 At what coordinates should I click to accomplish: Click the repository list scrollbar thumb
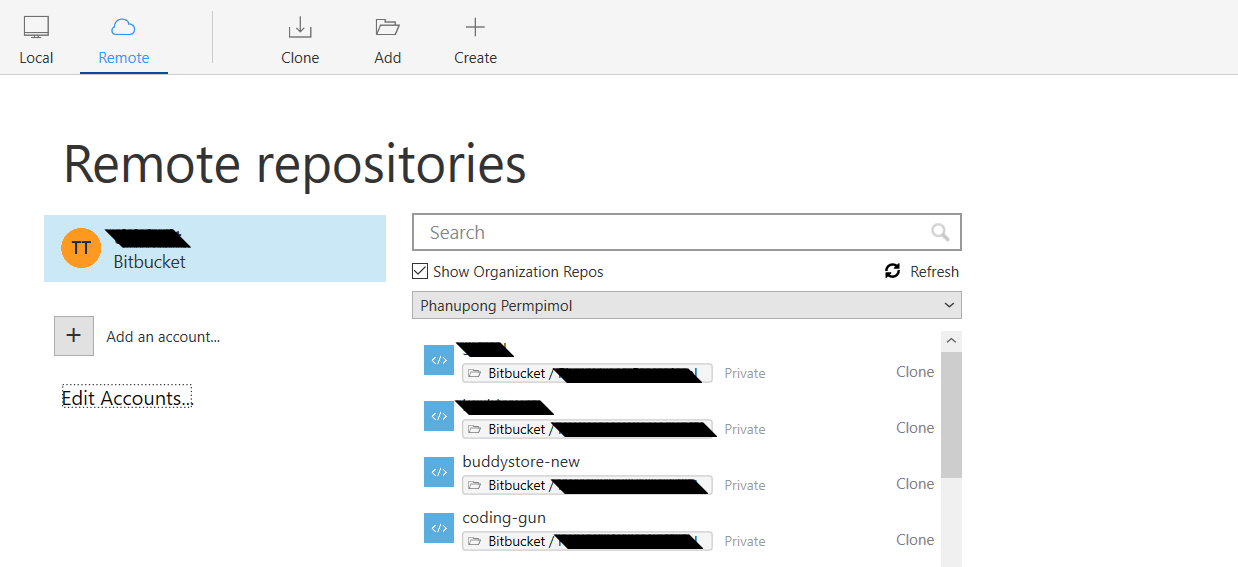tap(951, 414)
